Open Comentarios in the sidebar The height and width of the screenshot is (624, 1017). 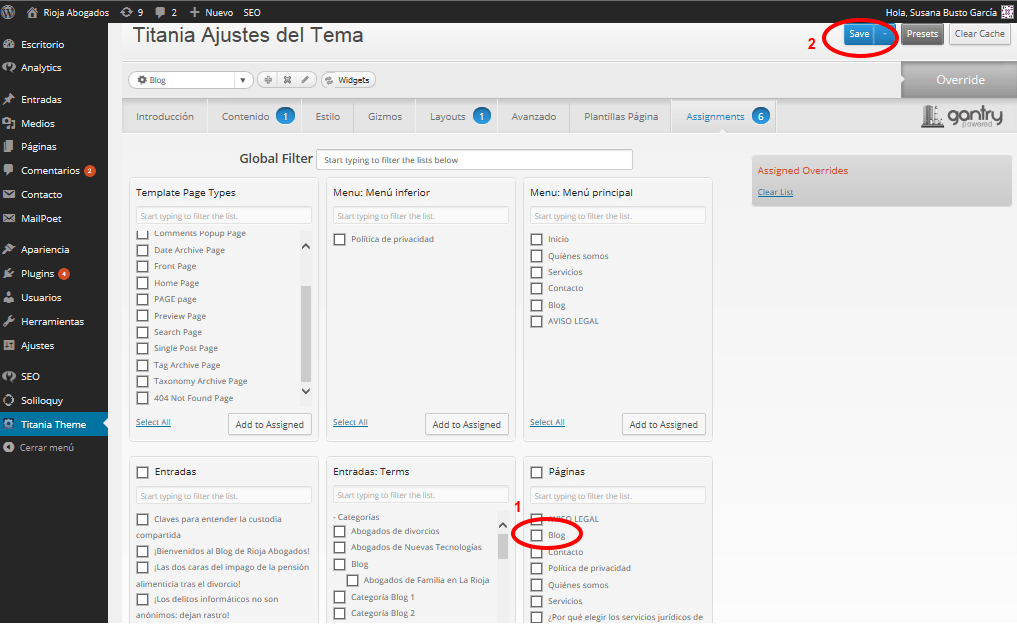(x=50, y=171)
